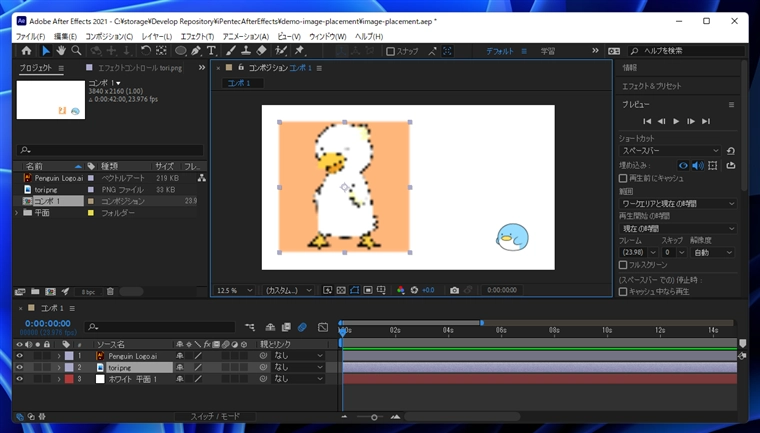Hide the White Solid 1 layer

pyautogui.click(x=19, y=379)
